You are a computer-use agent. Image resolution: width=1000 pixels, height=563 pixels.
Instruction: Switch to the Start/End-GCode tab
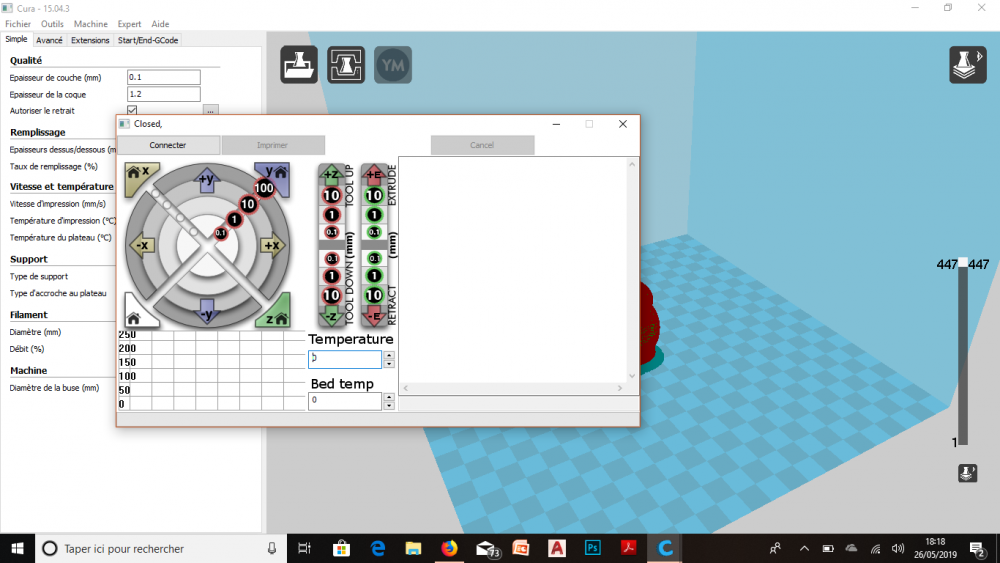click(x=148, y=40)
